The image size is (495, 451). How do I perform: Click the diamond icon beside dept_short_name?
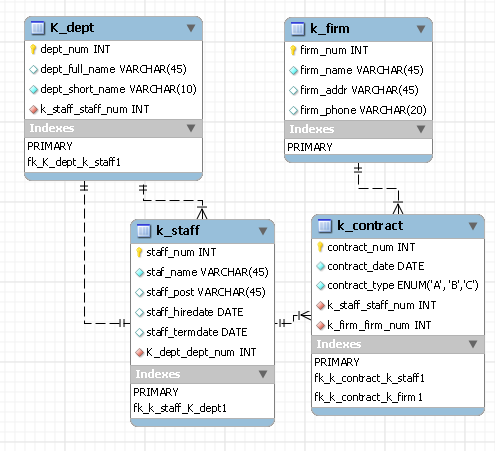point(33,89)
